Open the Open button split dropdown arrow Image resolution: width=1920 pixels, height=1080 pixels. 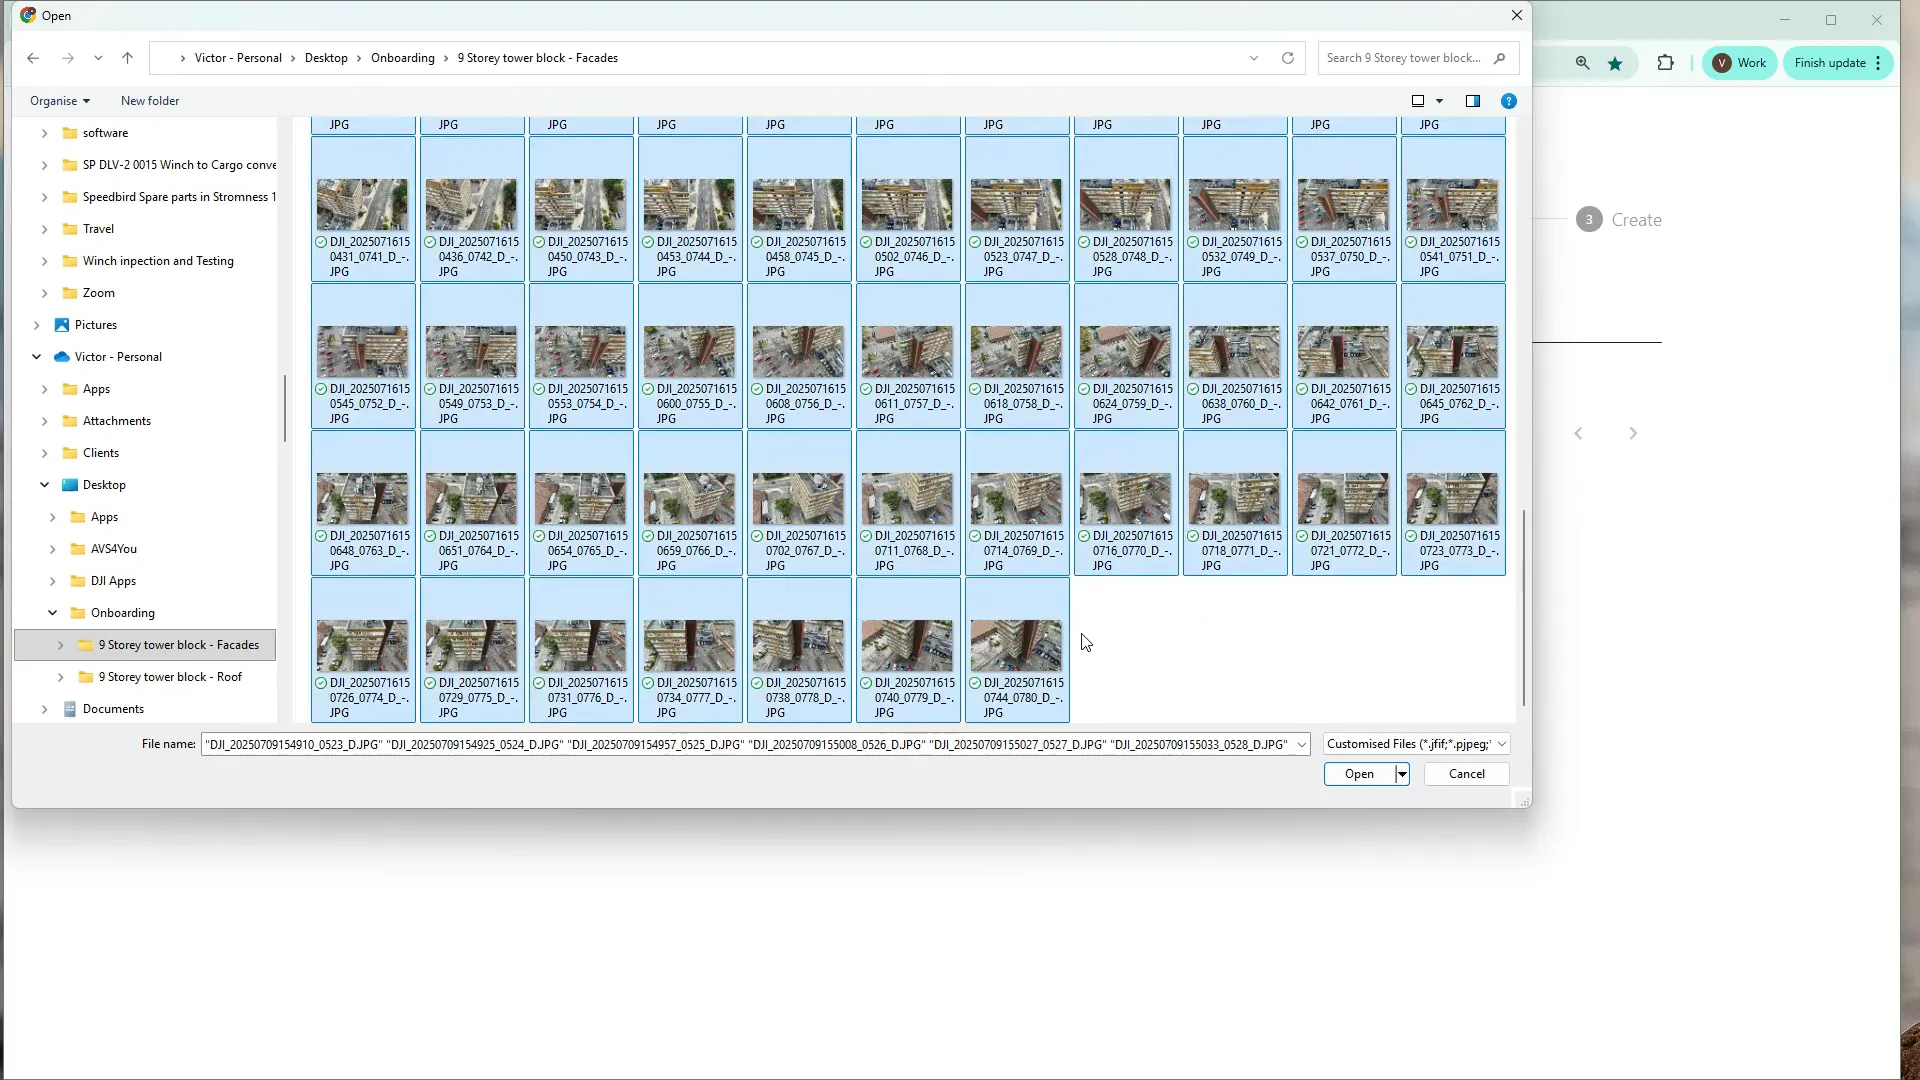click(x=1402, y=774)
